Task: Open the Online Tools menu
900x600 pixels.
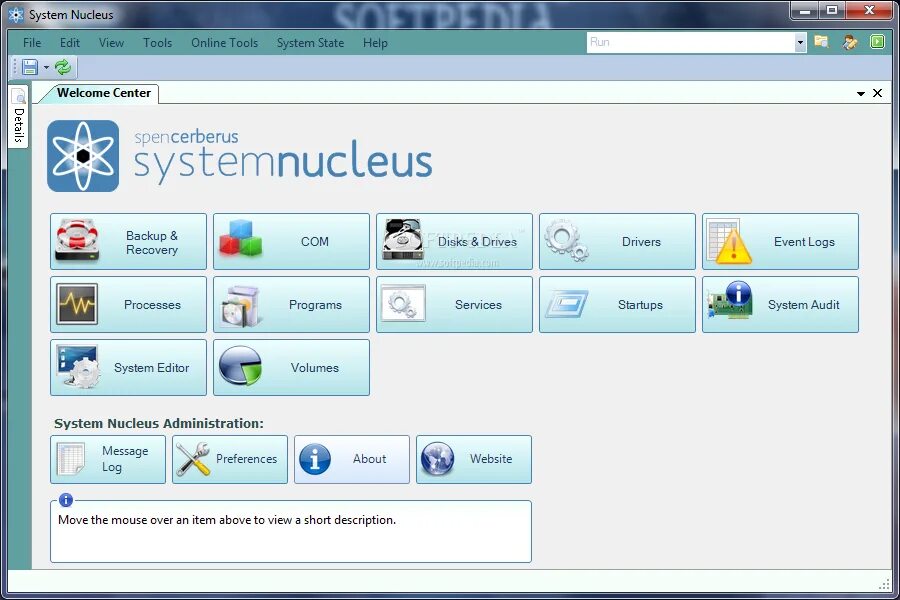Action: [224, 43]
